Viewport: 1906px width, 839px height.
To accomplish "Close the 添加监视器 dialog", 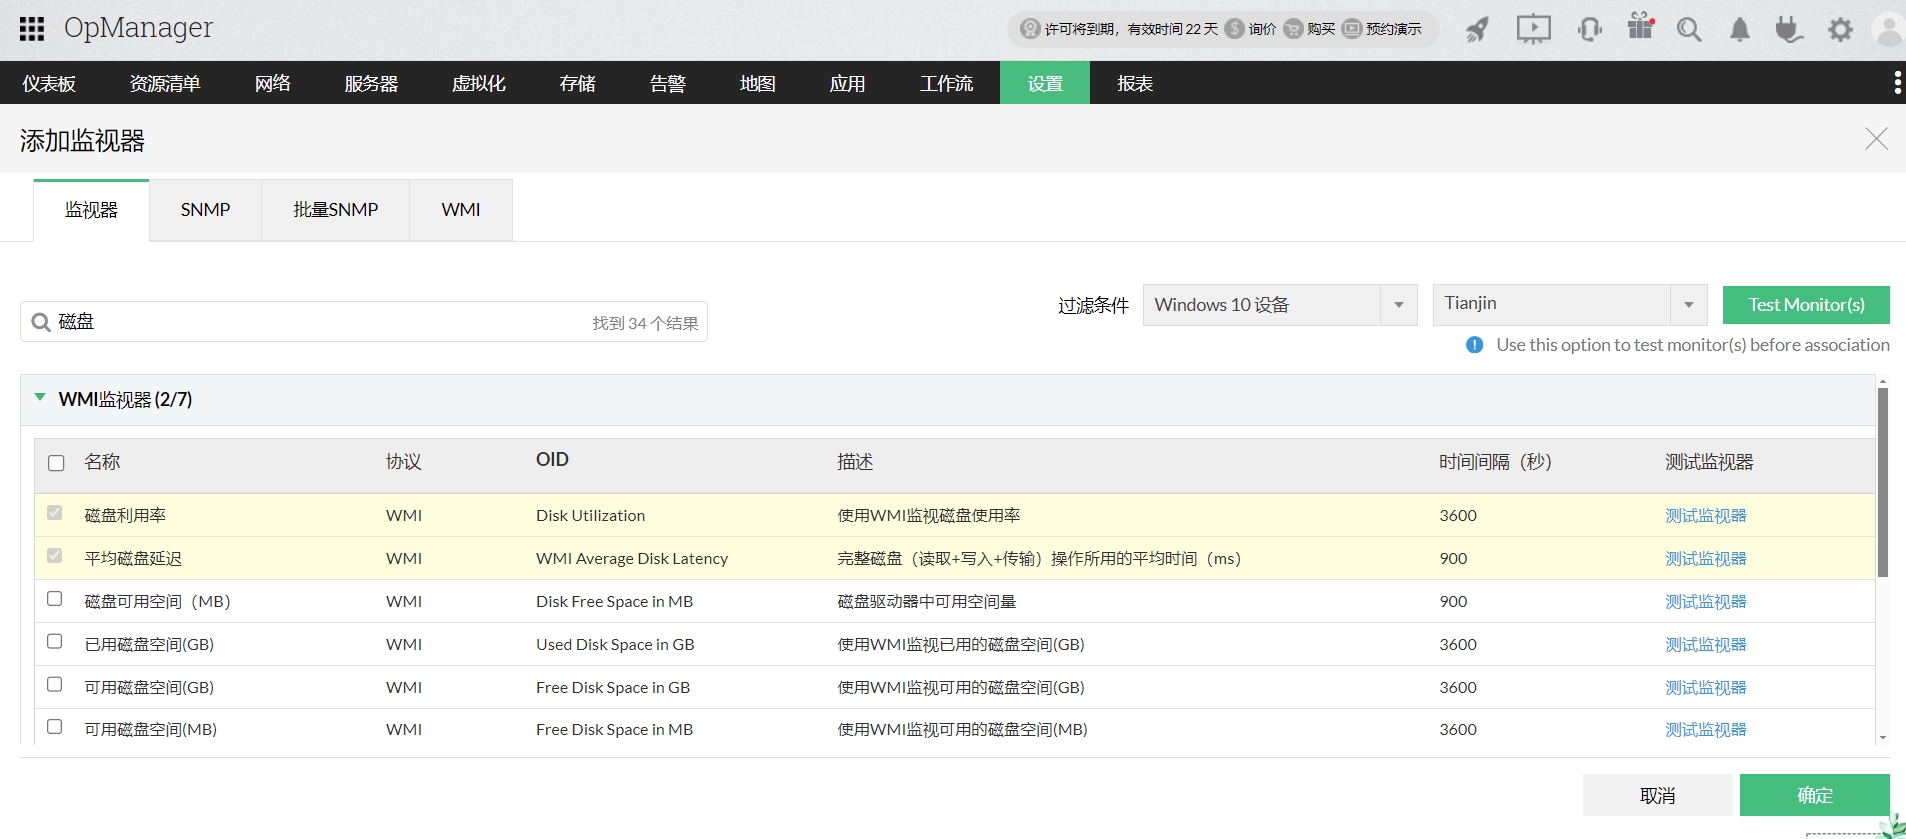I will pyautogui.click(x=1876, y=139).
